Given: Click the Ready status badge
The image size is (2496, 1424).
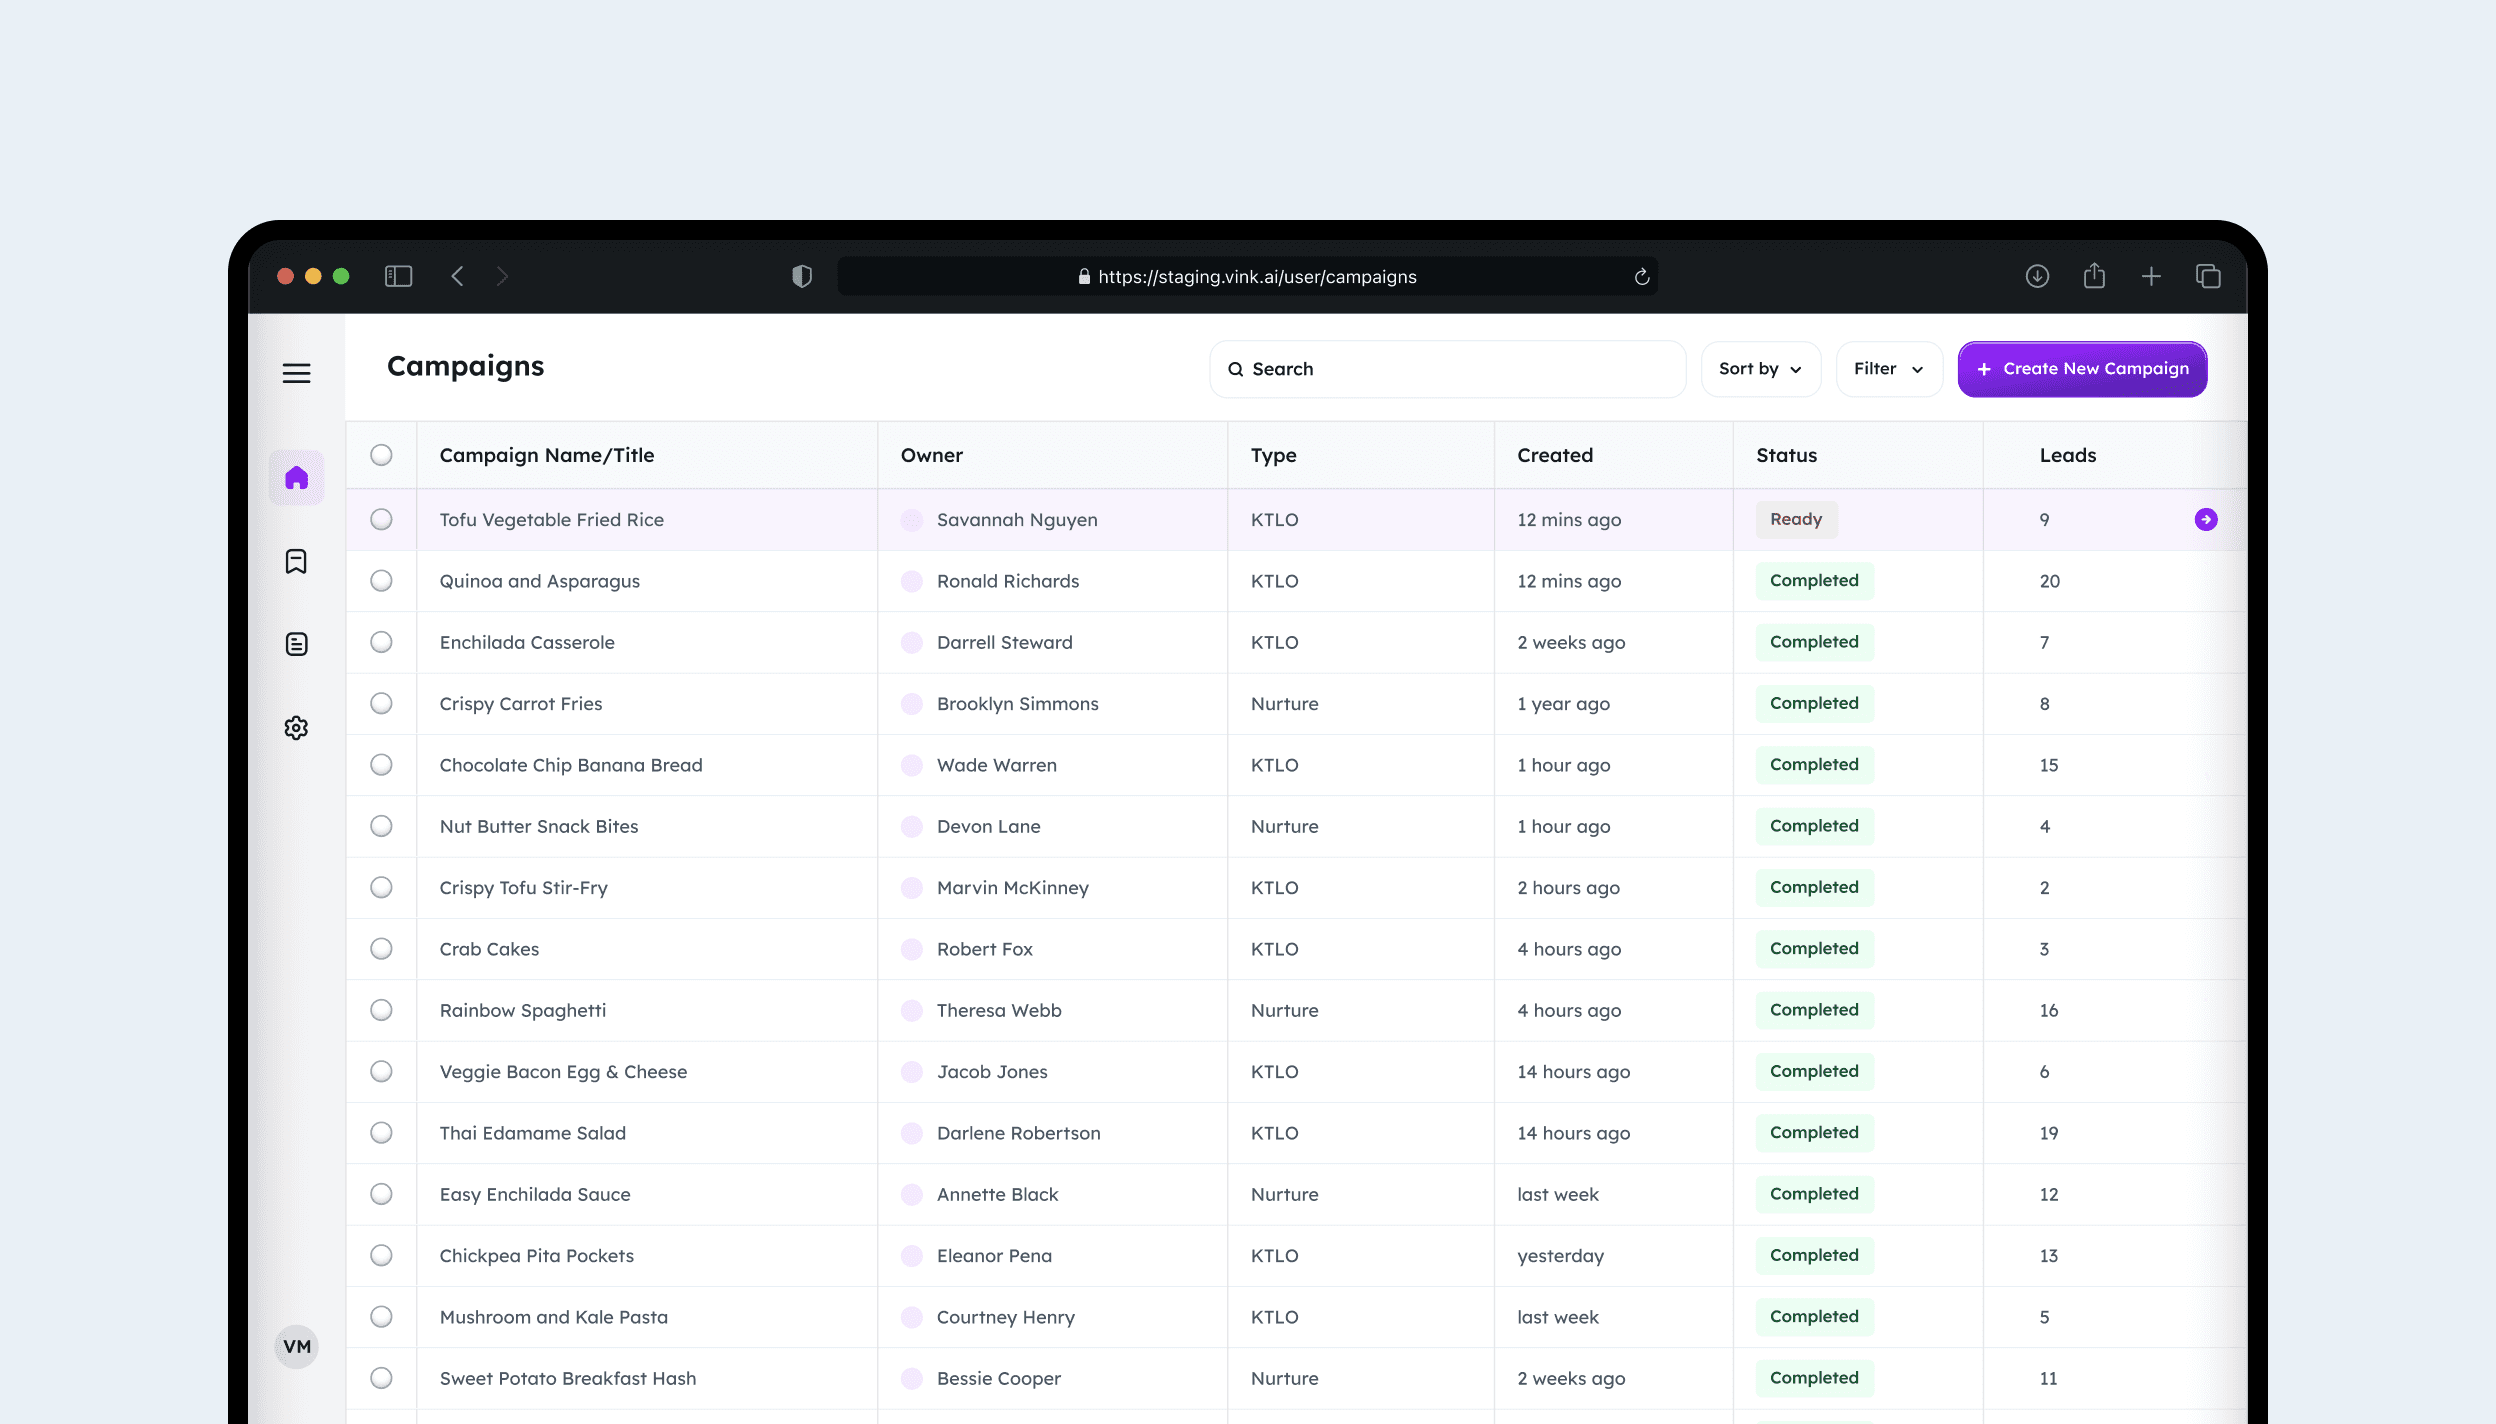Looking at the screenshot, I should (x=1796, y=519).
